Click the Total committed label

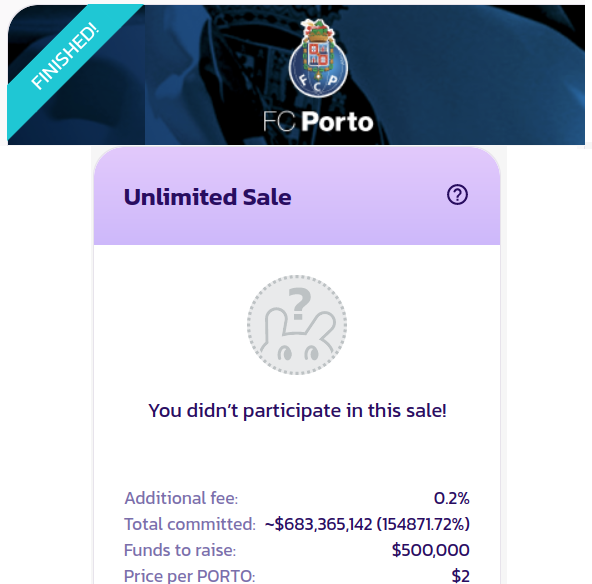tap(190, 524)
